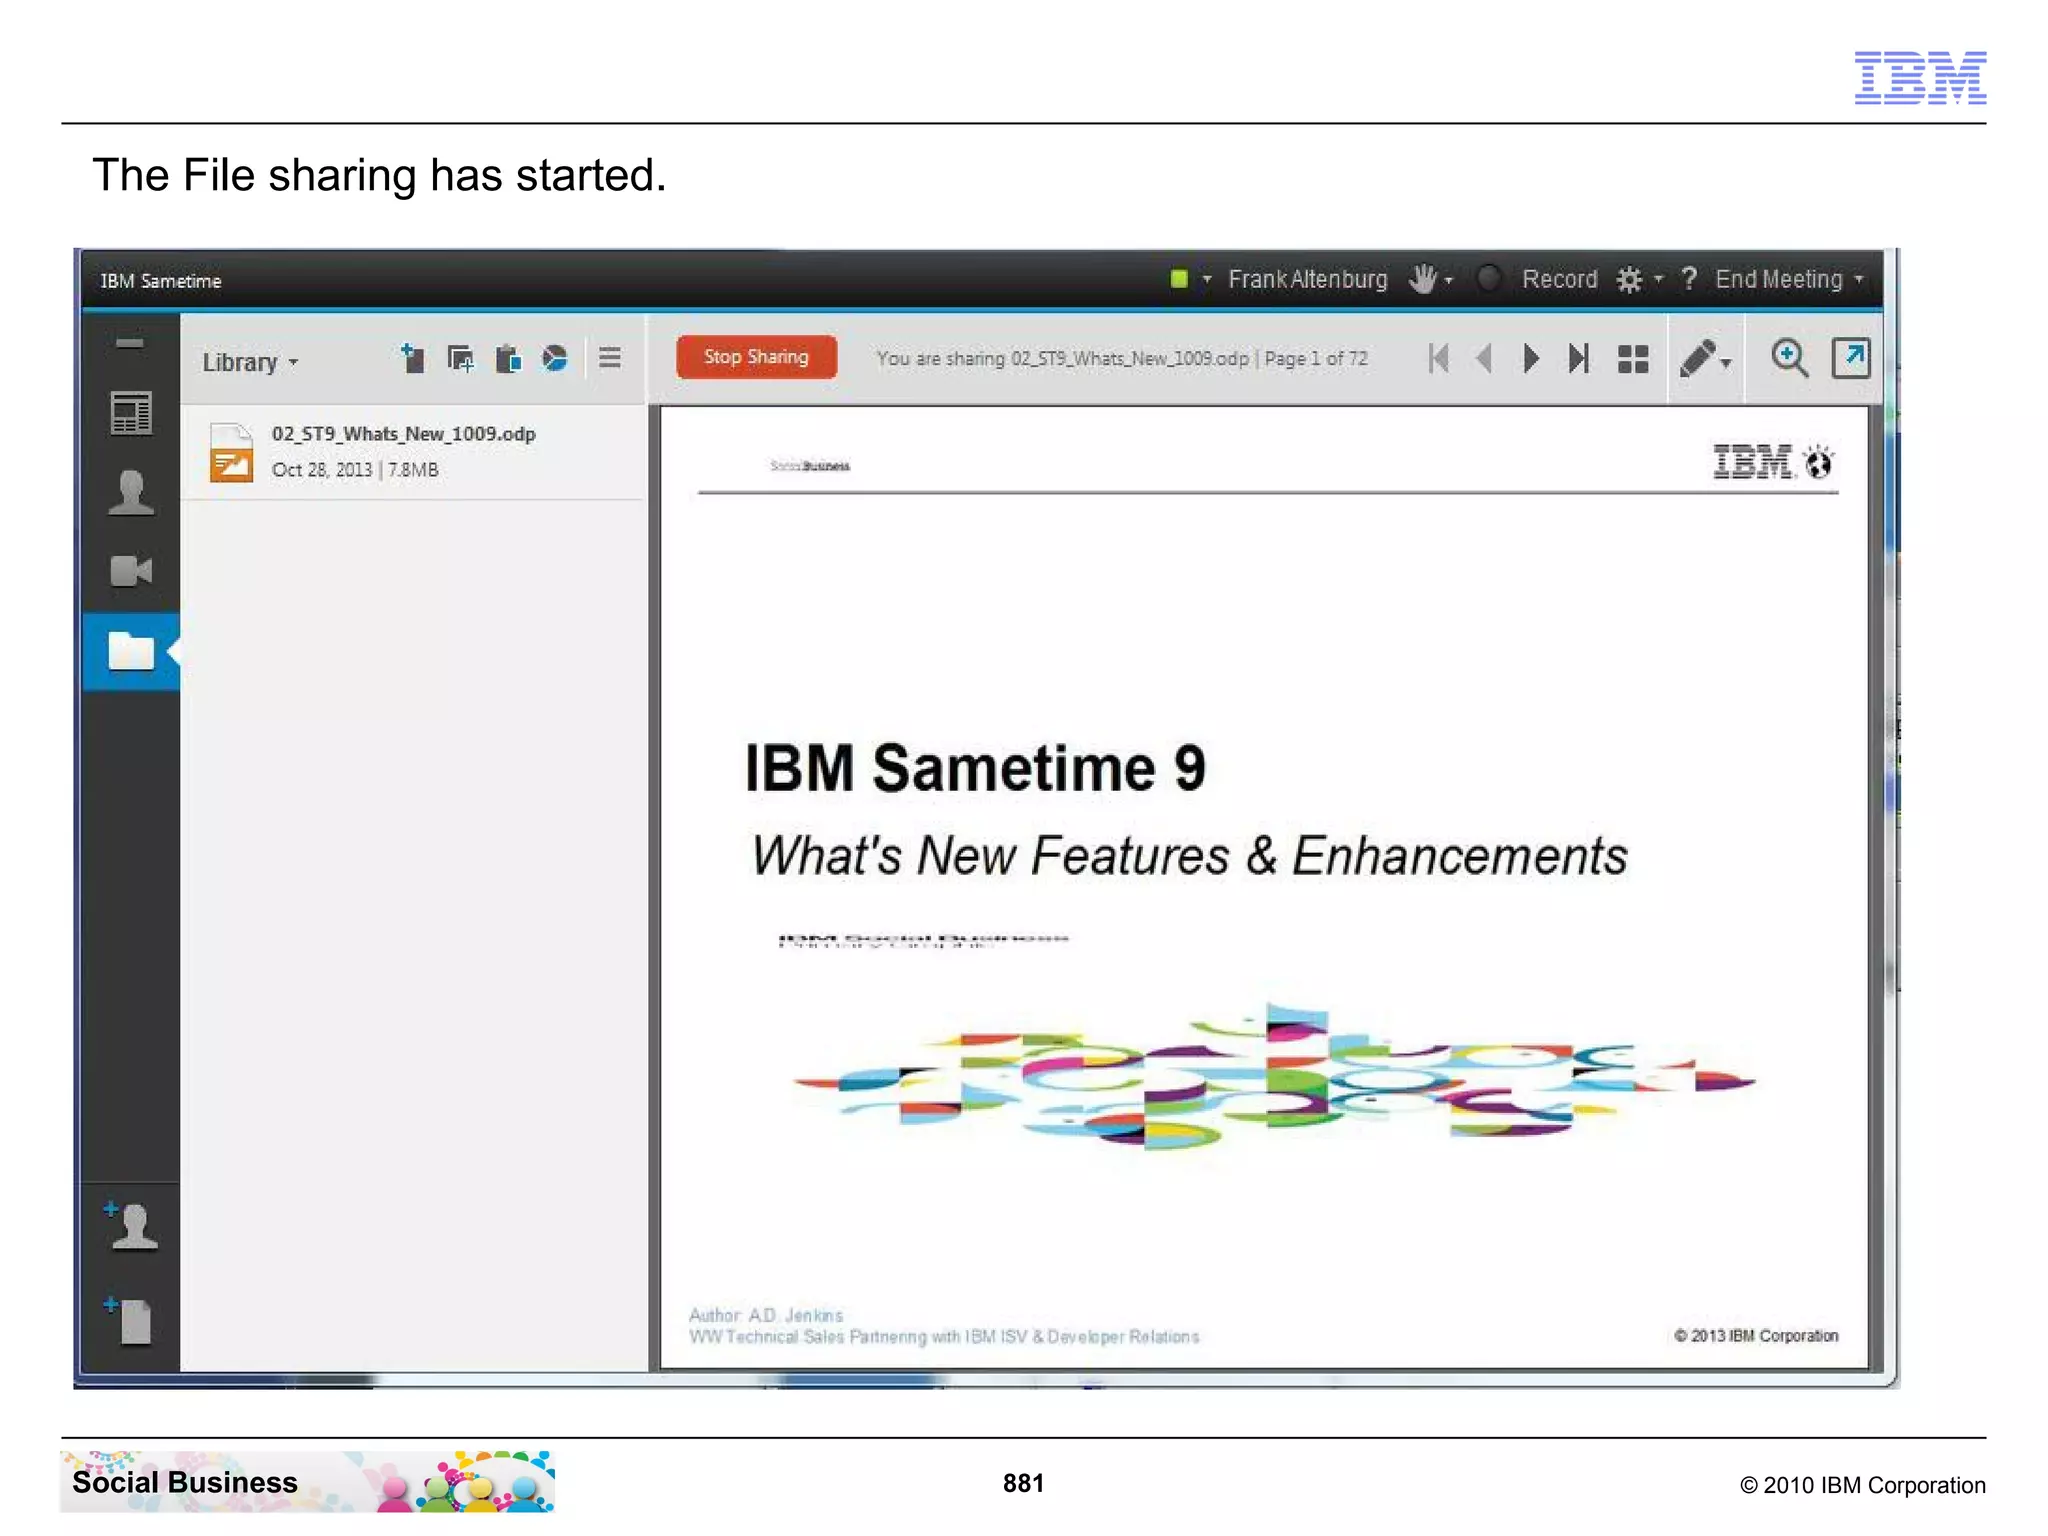The height and width of the screenshot is (1536, 2048).
Task: Toggle the Record button
Action: click(1540, 279)
